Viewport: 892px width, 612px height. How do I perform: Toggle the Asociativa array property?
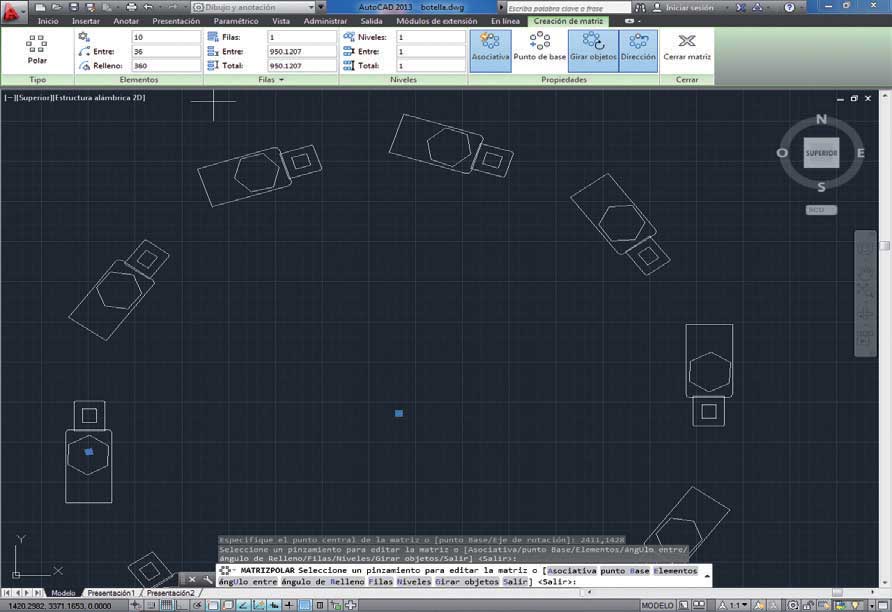coord(490,47)
